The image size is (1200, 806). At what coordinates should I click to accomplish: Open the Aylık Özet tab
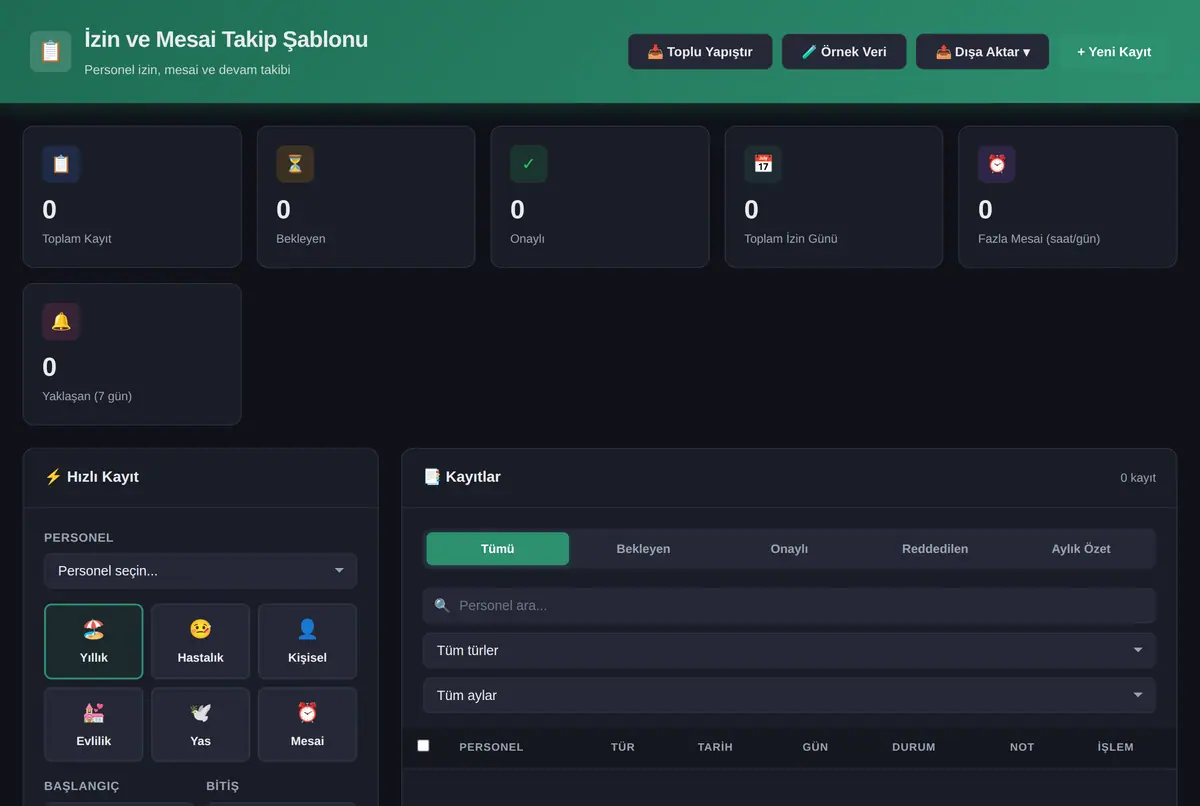click(x=1081, y=549)
